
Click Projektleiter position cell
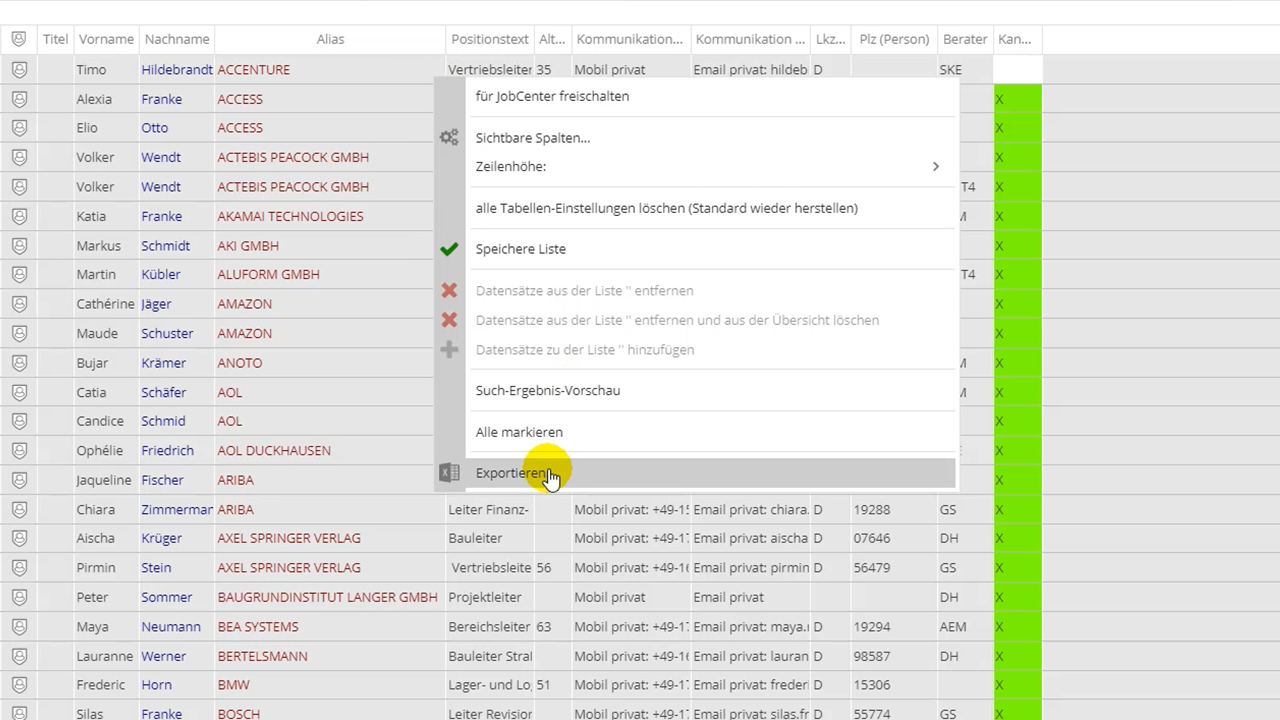490,597
